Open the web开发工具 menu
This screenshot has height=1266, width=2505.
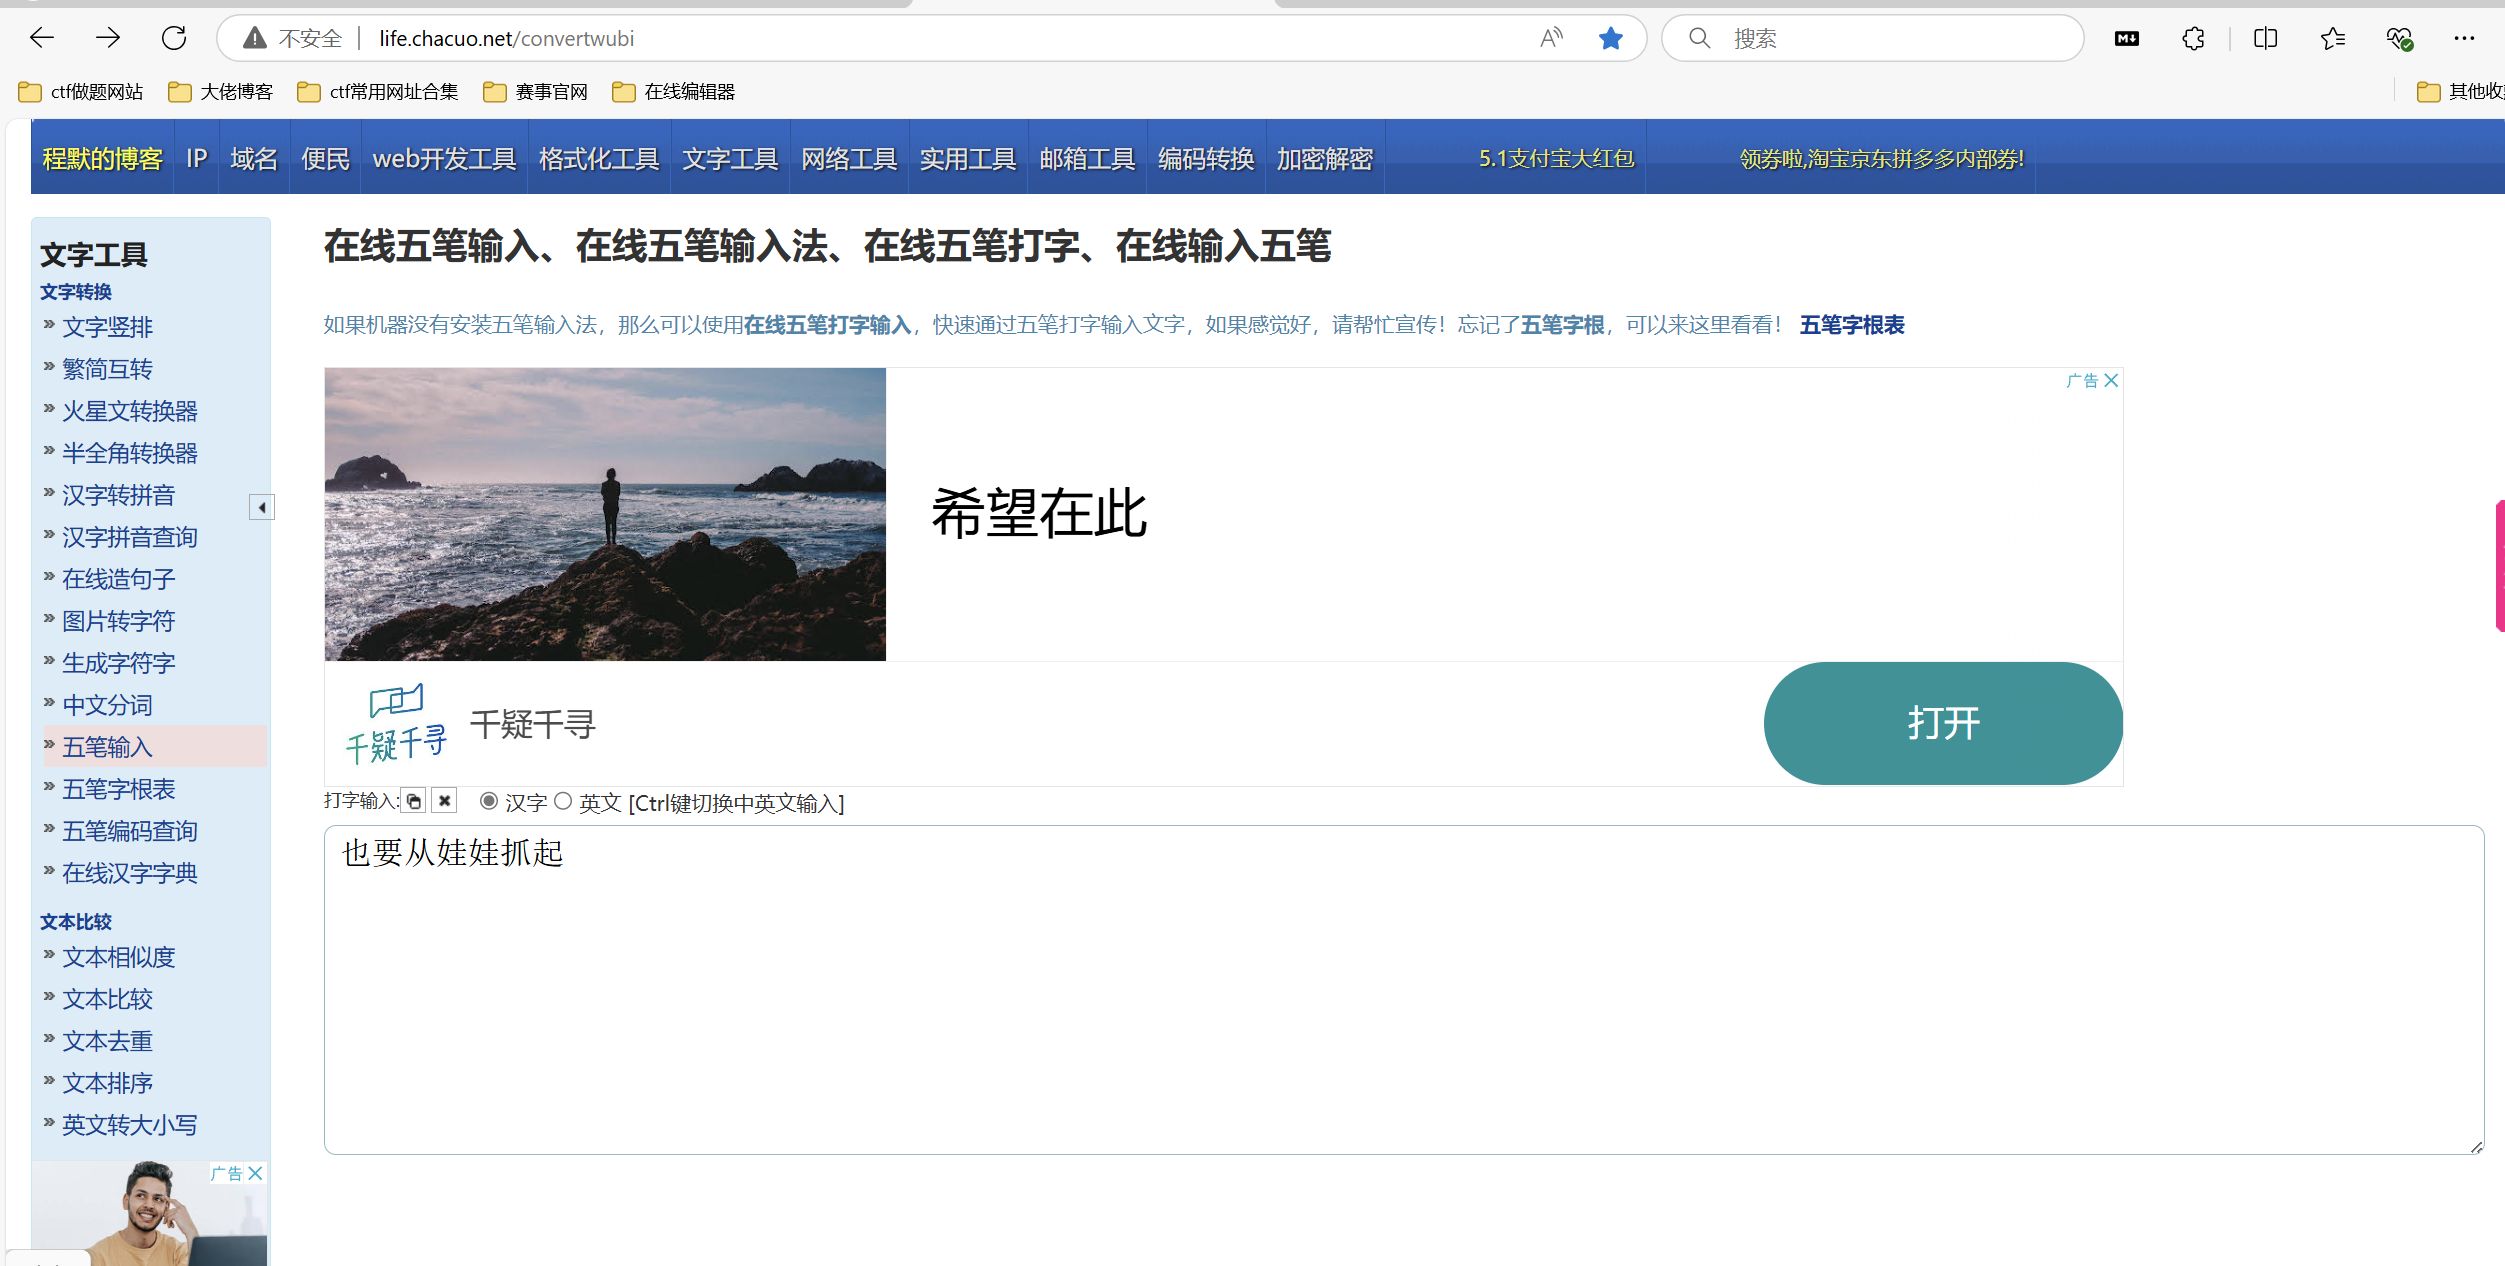coord(444,159)
